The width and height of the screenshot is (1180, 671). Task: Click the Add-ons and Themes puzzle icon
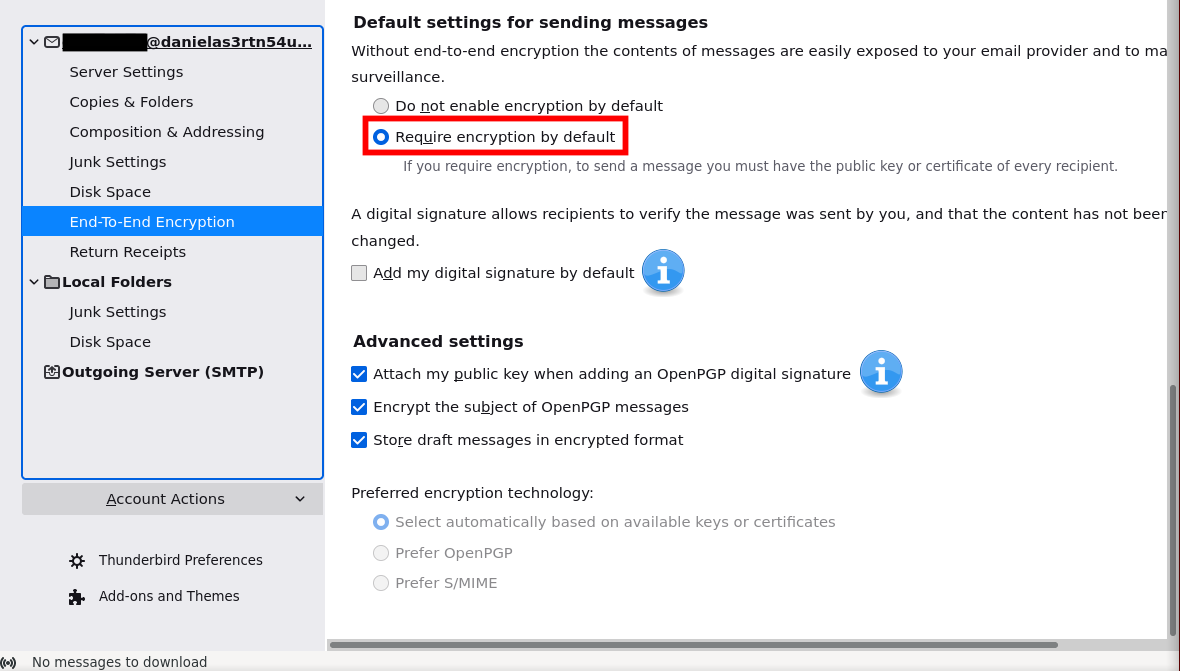77,597
